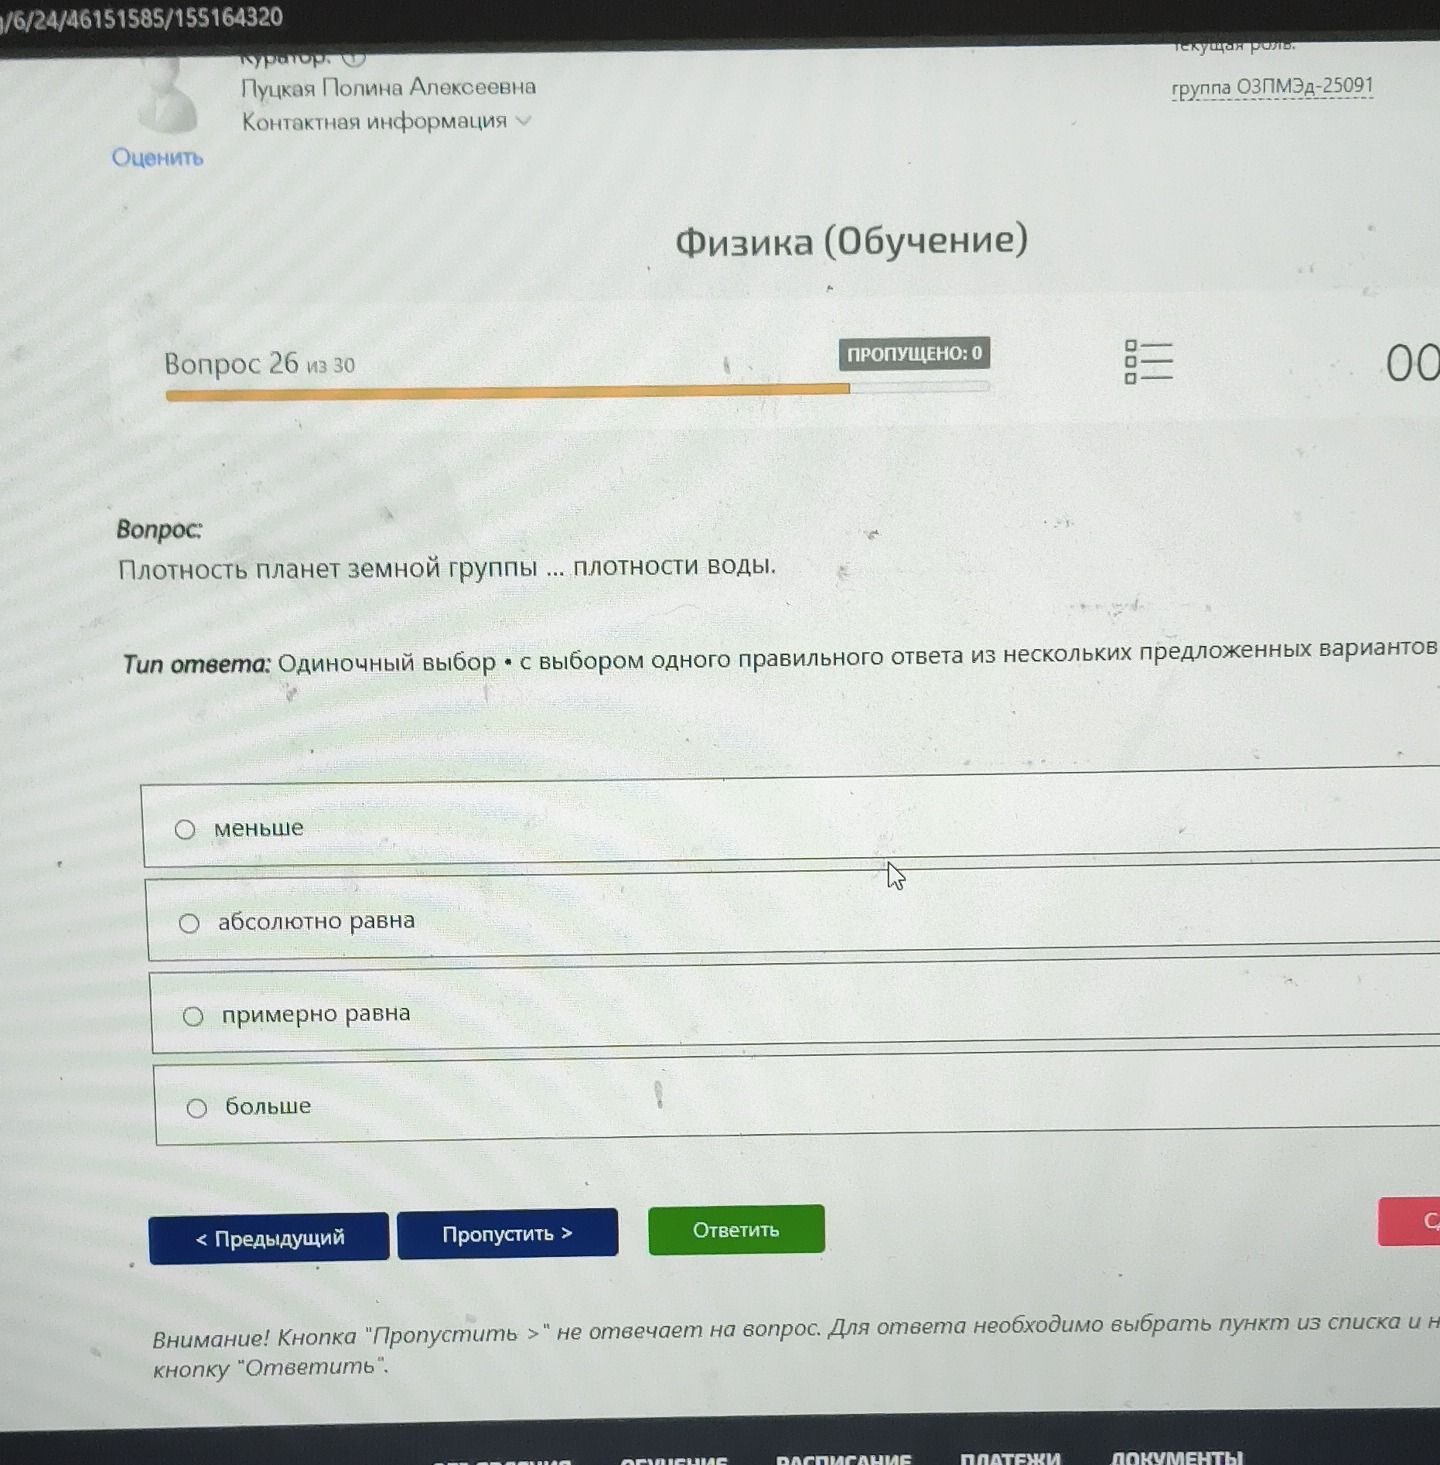Choose the 'примерно равна' answer
Screen dimensions: 1440x1465
tap(193, 1016)
